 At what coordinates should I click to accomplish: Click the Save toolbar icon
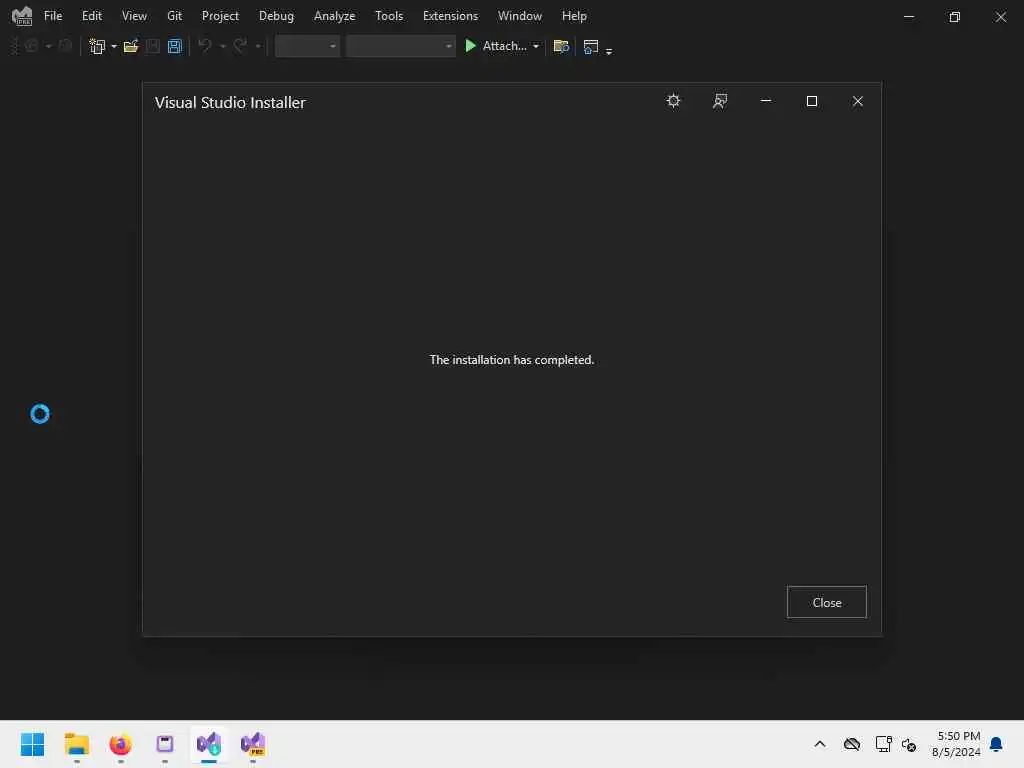pos(153,46)
